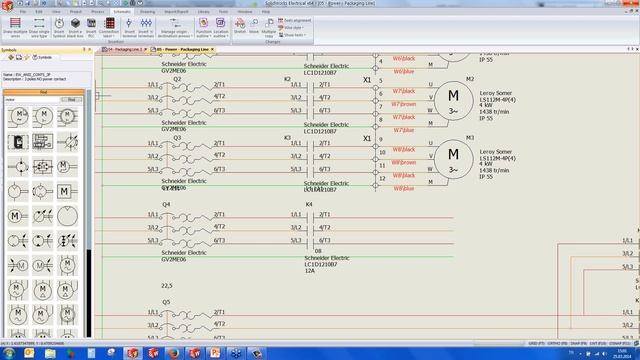
Task: Click the second small icon in Symbols panel toolbar
Action: point(19,58)
